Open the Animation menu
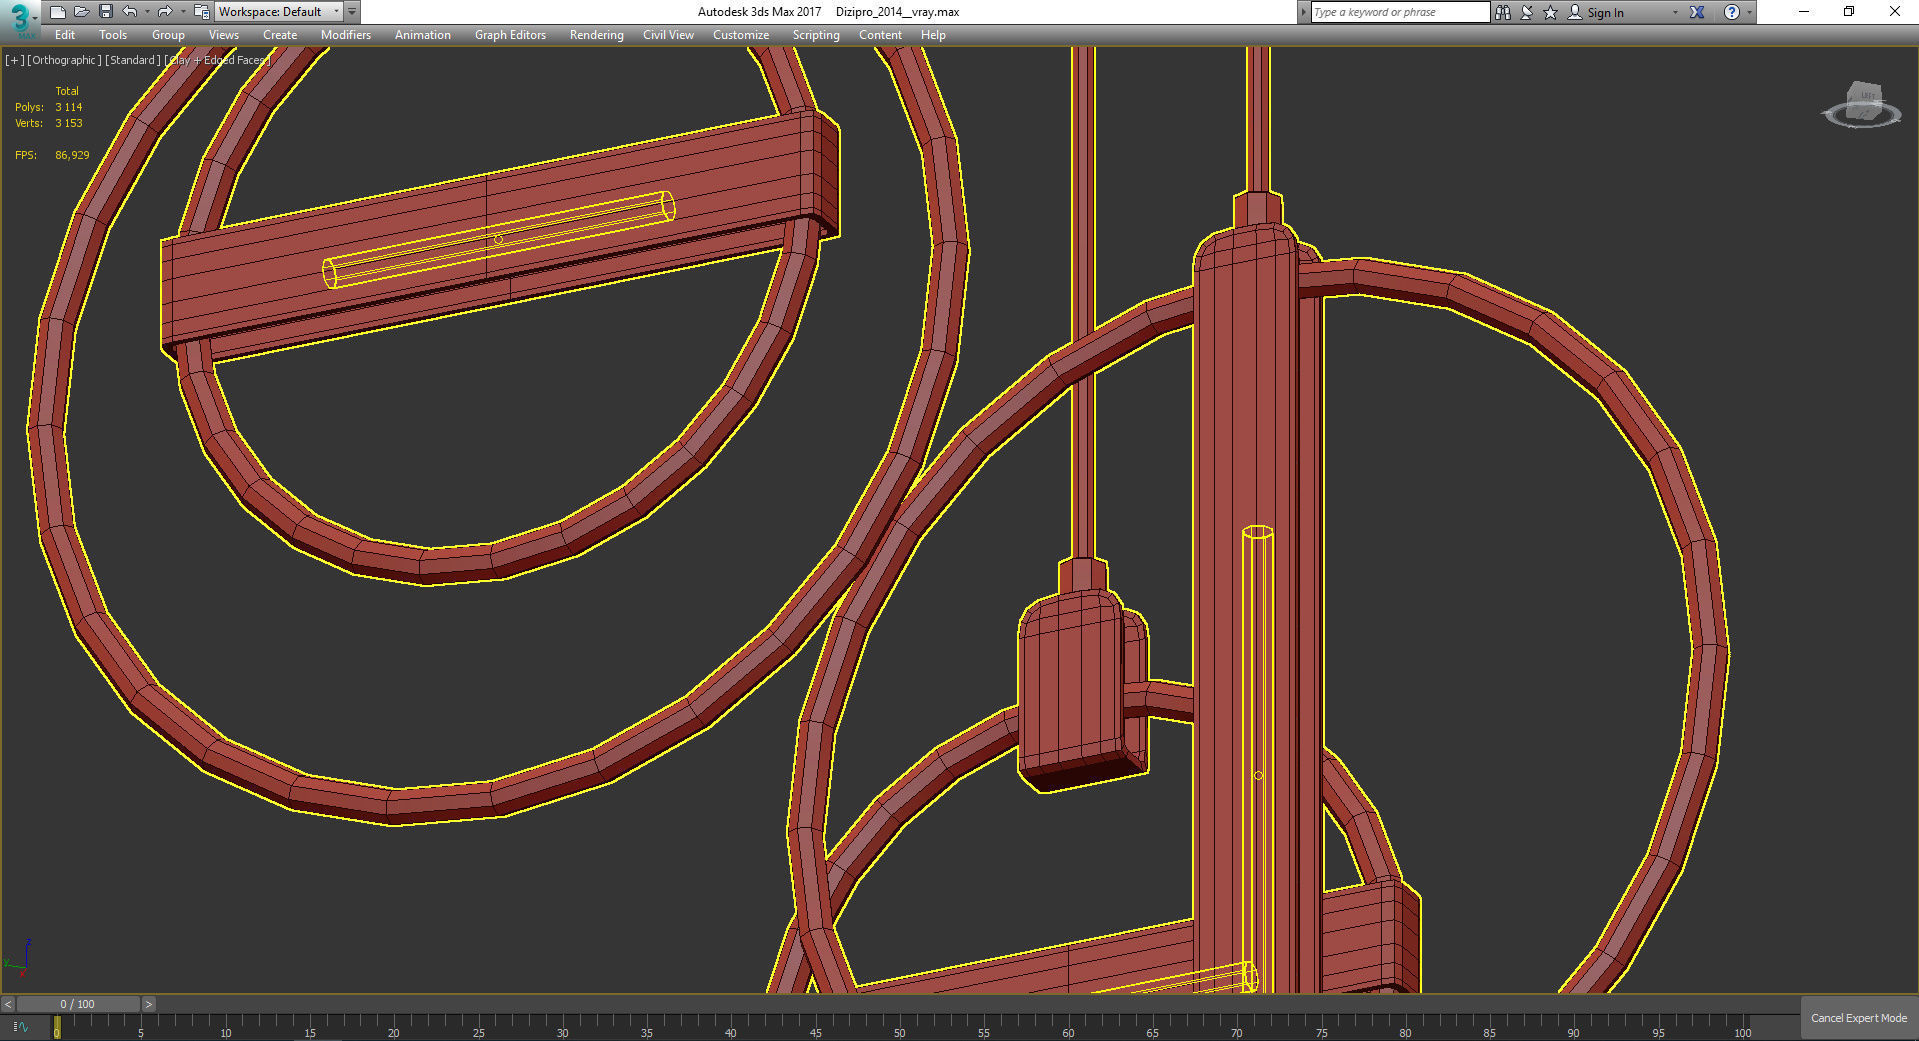The height and width of the screenshot is (1041, 1919). pos(423,35)
